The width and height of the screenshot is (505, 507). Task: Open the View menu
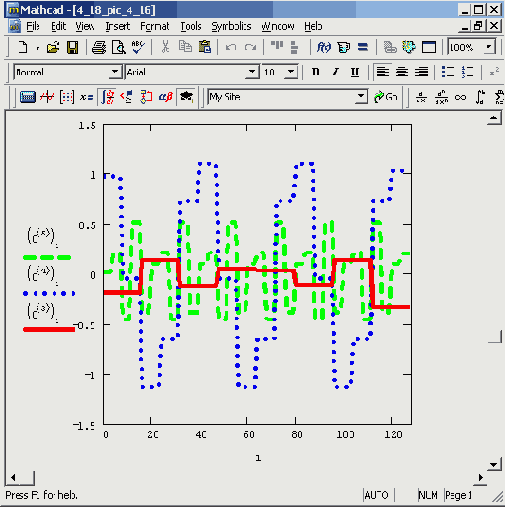coord(84,26)
